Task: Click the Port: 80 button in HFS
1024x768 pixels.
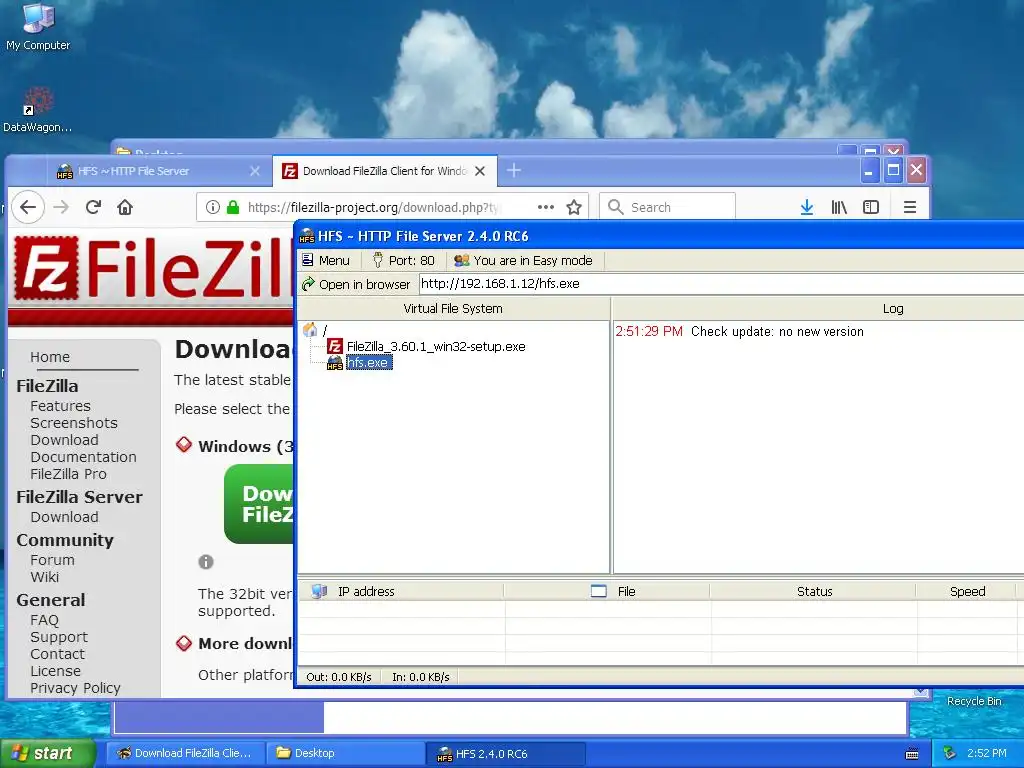Action: 404,261
